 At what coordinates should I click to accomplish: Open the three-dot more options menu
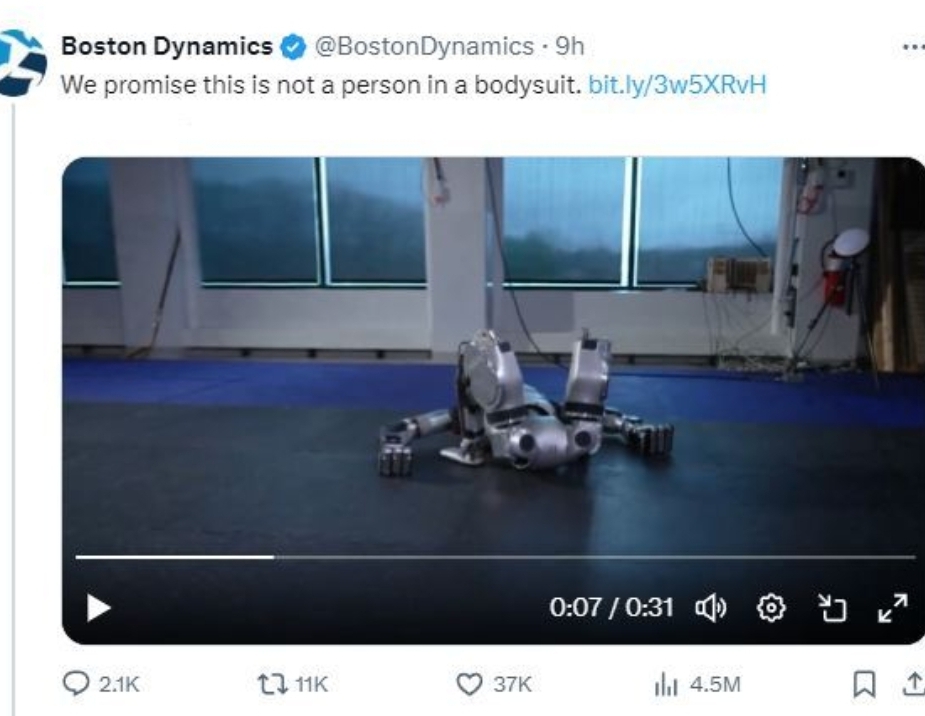coord(911,46)
